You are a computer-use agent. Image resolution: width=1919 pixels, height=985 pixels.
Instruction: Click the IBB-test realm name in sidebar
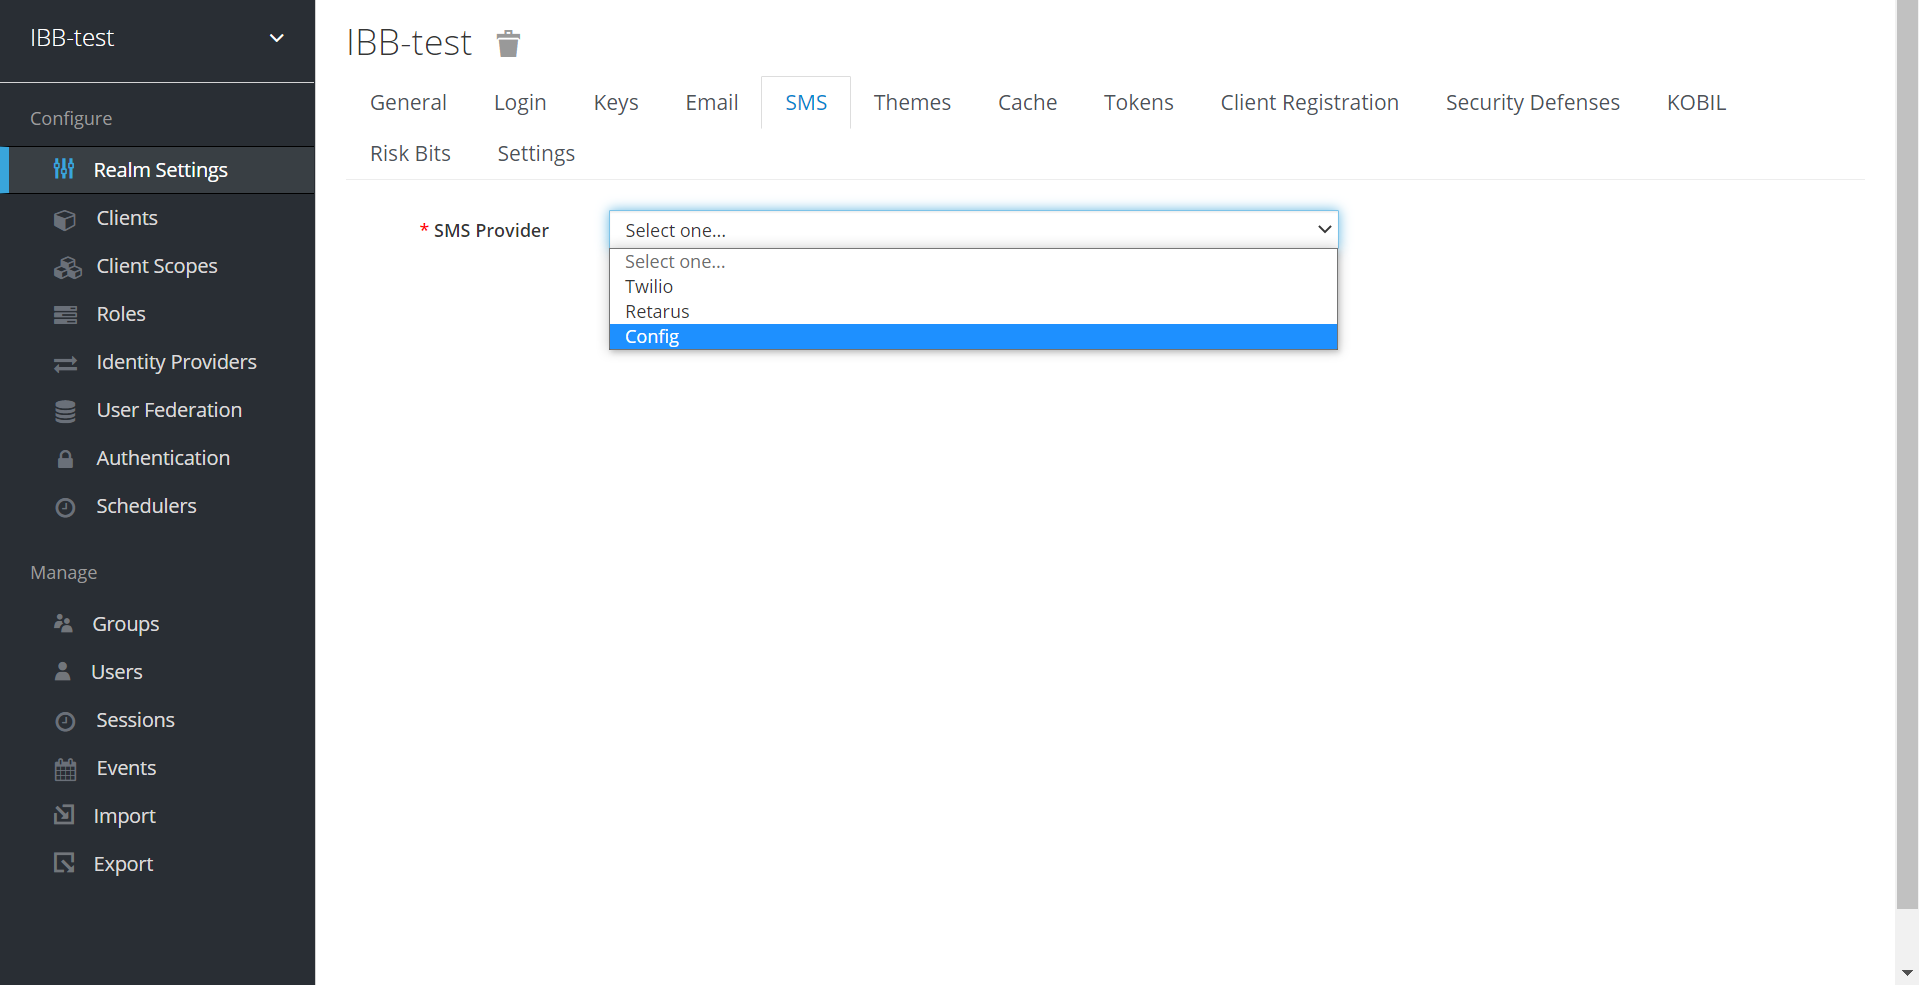tap(72, 38)
